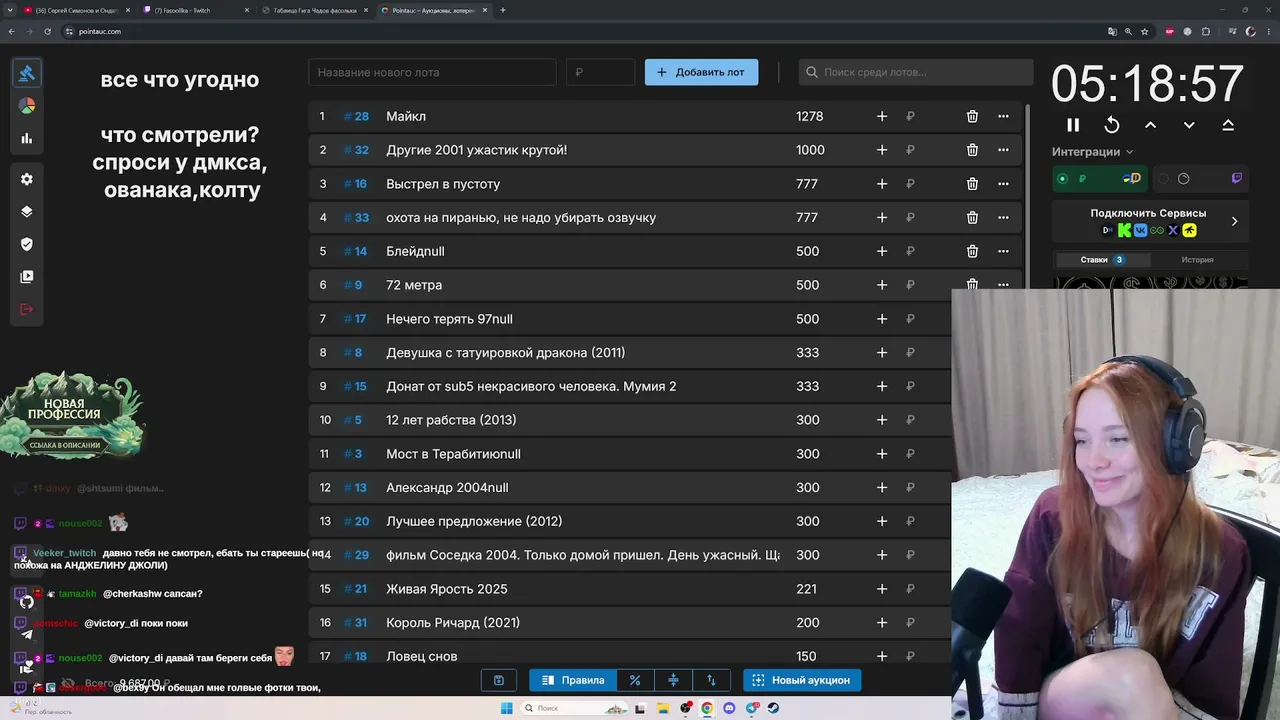This screenshot has height=720, width=1280.
Task: Open the Правила rules button
Action: (x=573, y=680)
